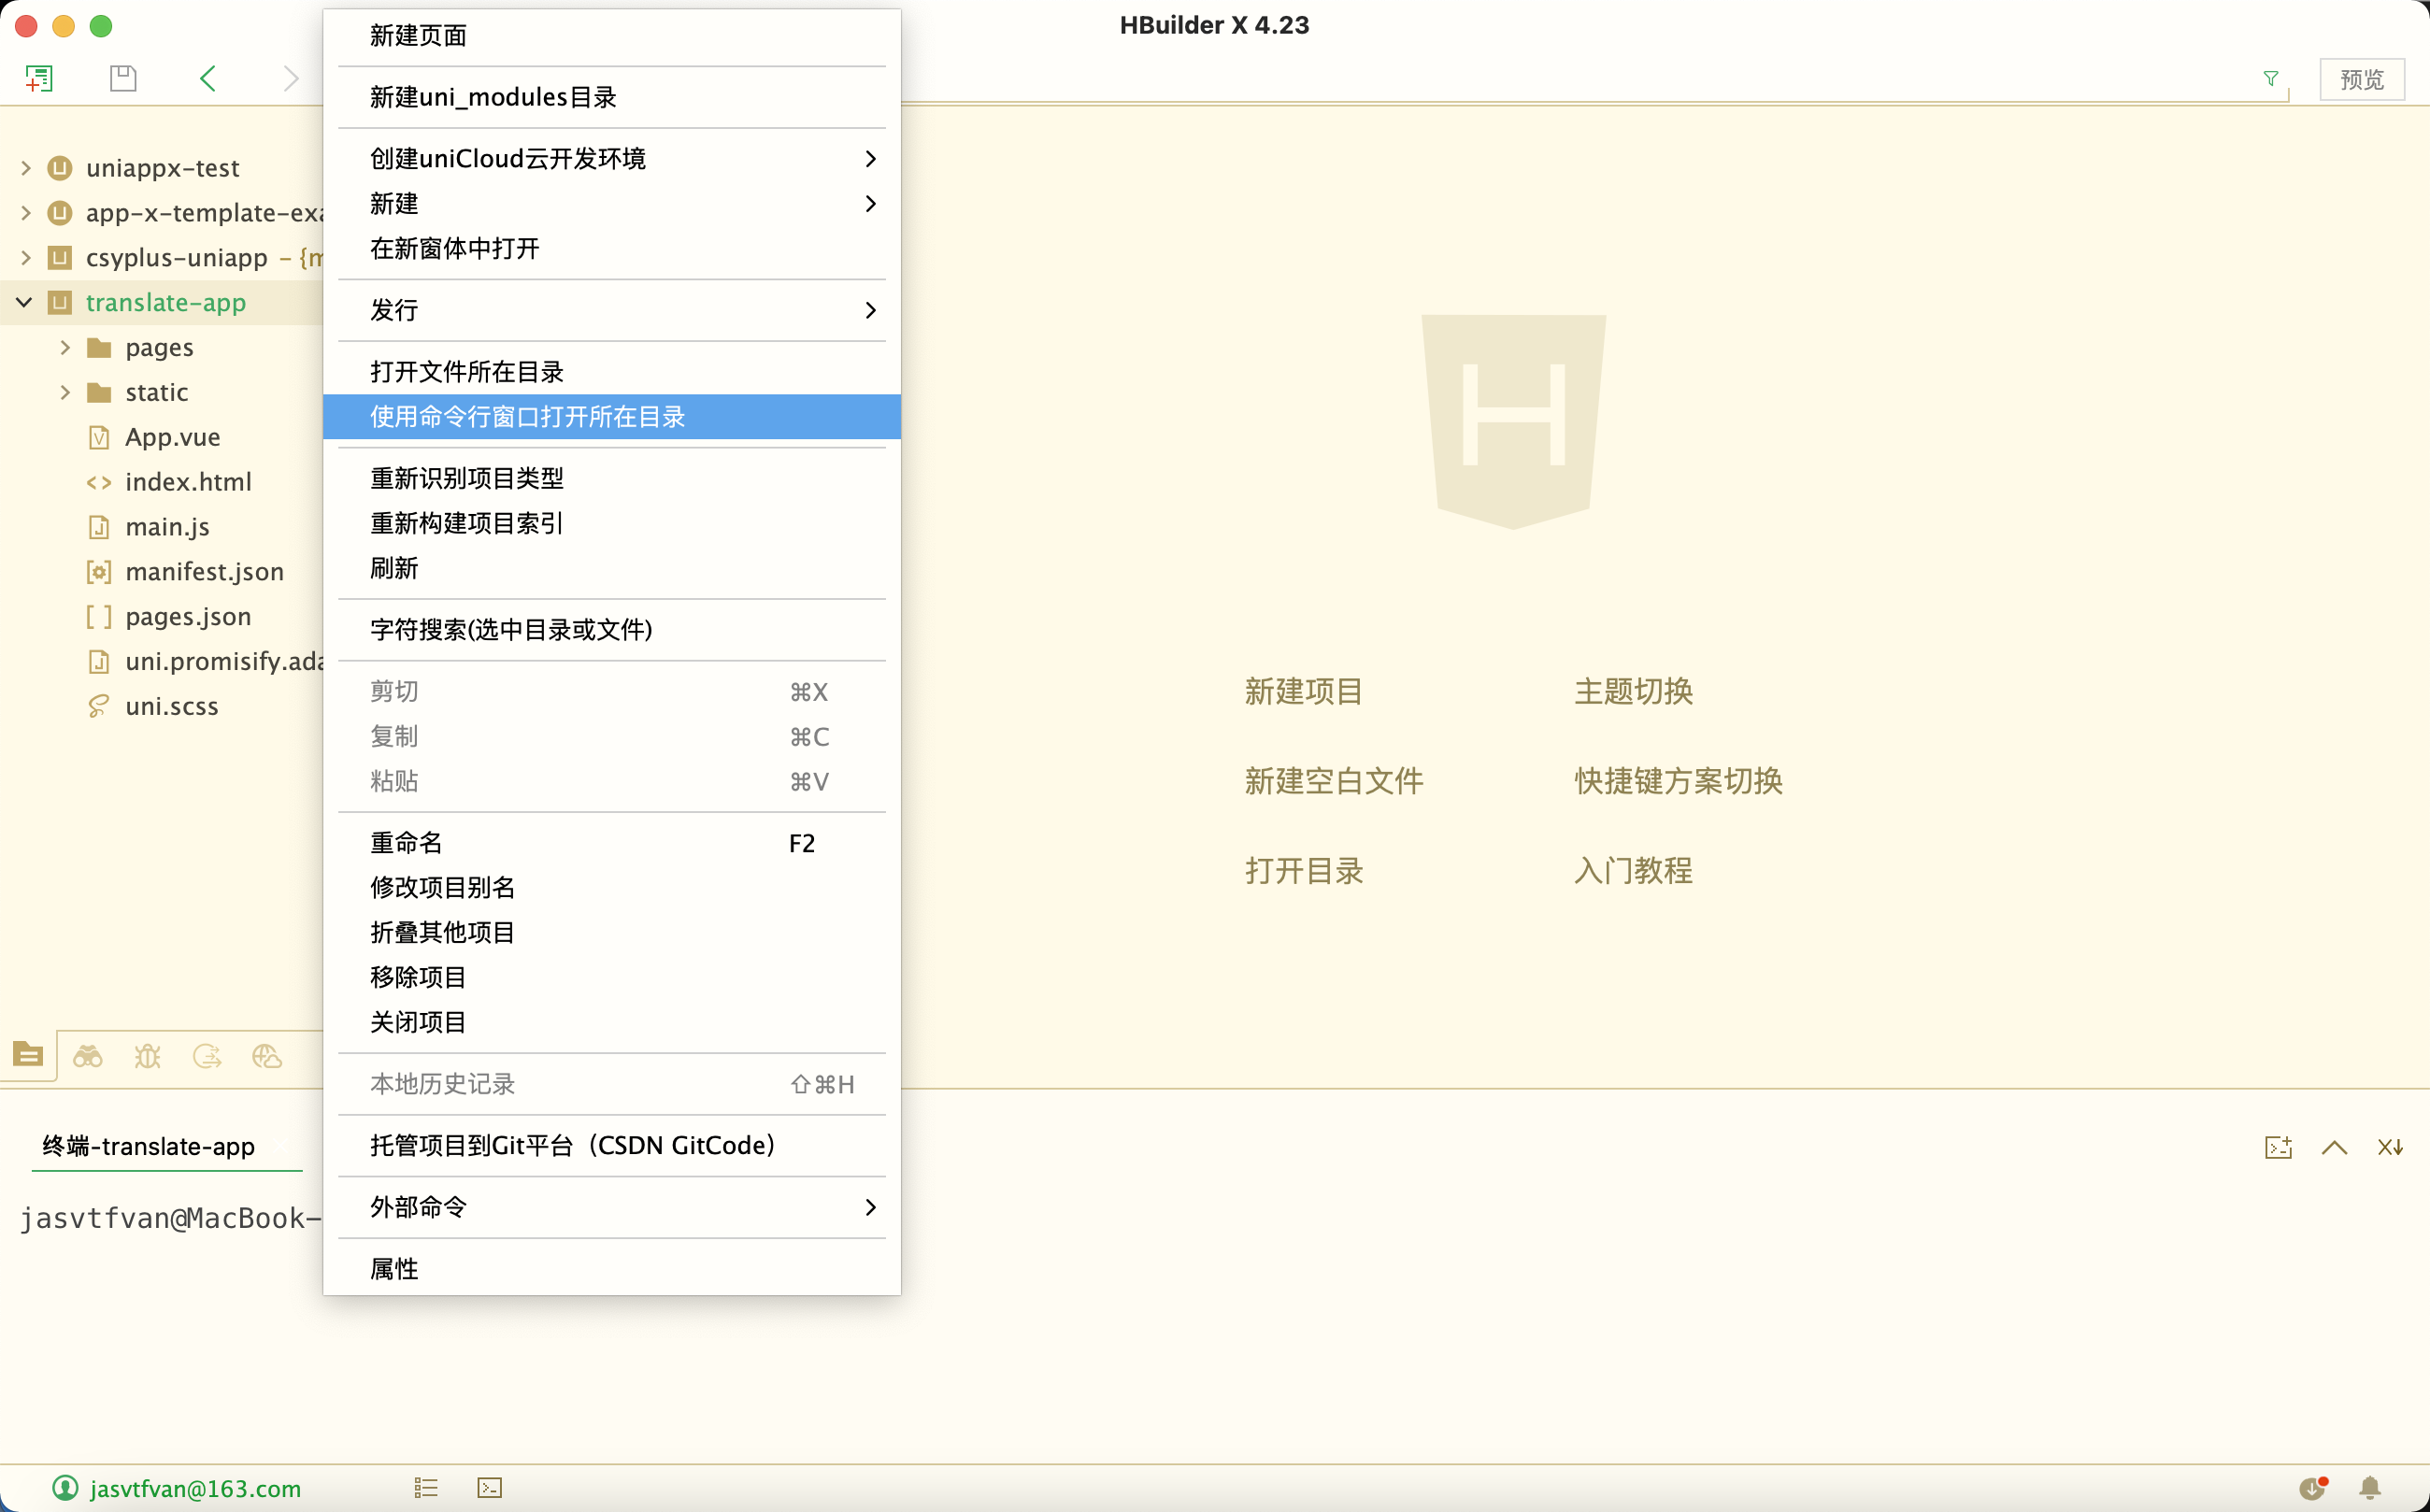The image size is (2430, 1512).
Task: Choose 折叠其他项目 menu item
Action: pos(612,933)
